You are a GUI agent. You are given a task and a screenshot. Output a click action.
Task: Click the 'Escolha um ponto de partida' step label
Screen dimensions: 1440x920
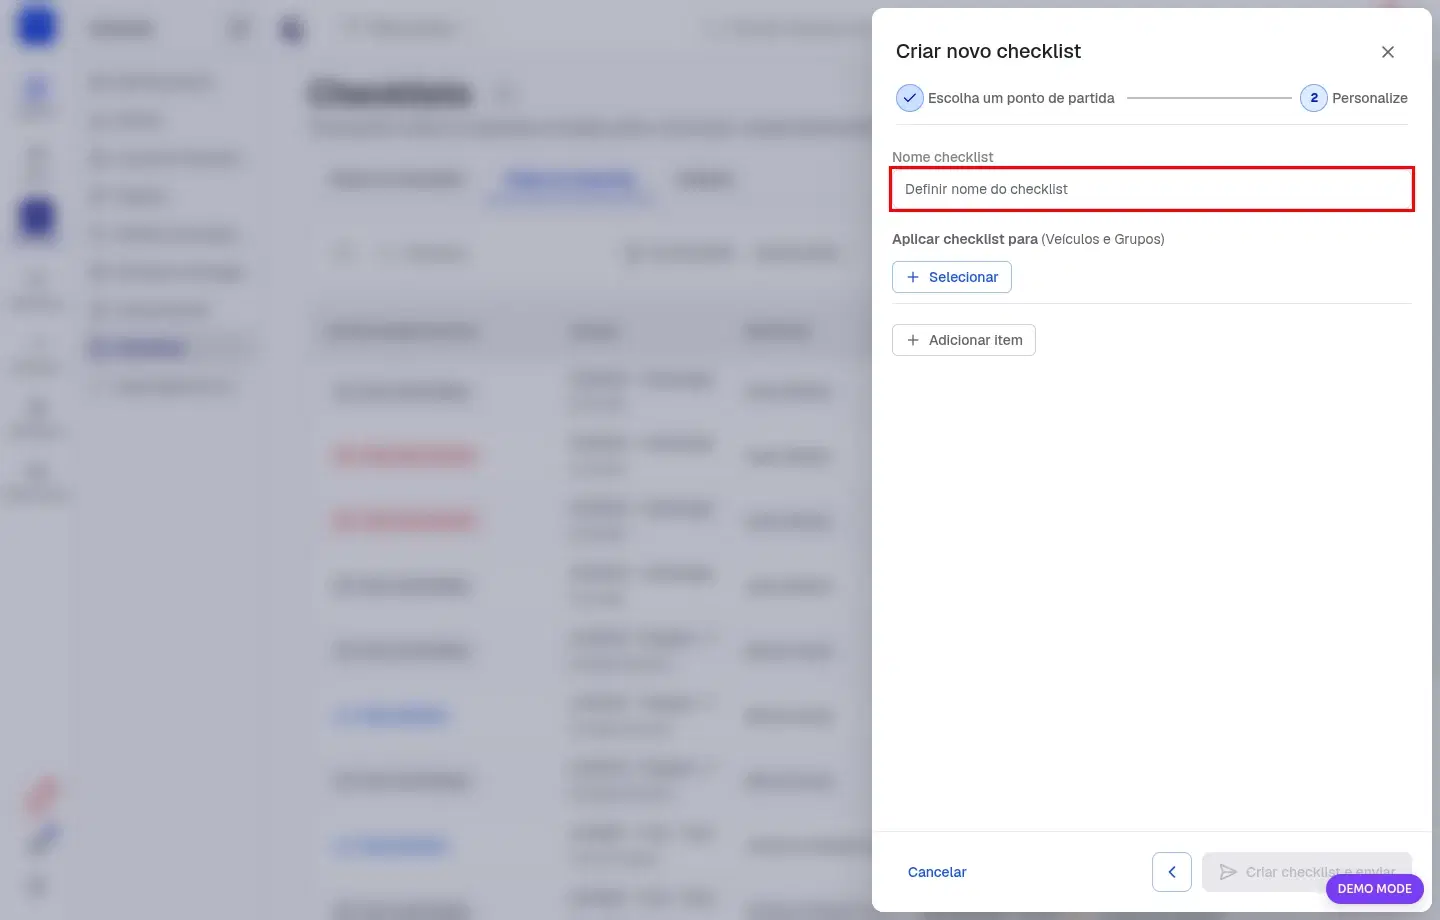[x=1021, y=98]
